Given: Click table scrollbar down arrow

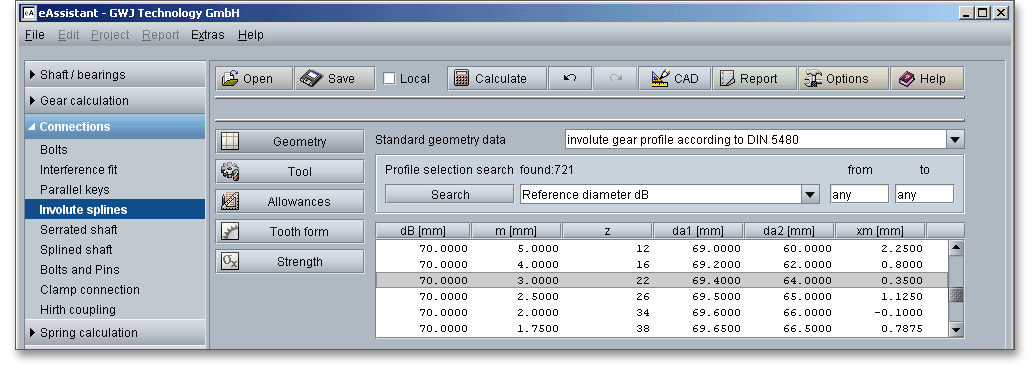Looking at the screenshot, I should [x=956, y=330].
